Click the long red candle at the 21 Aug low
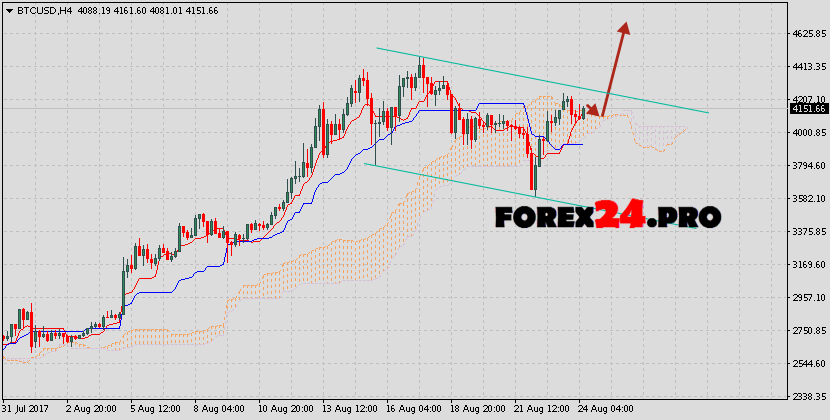This screenshot has height=420, width=830. click(x=534, y=170)
